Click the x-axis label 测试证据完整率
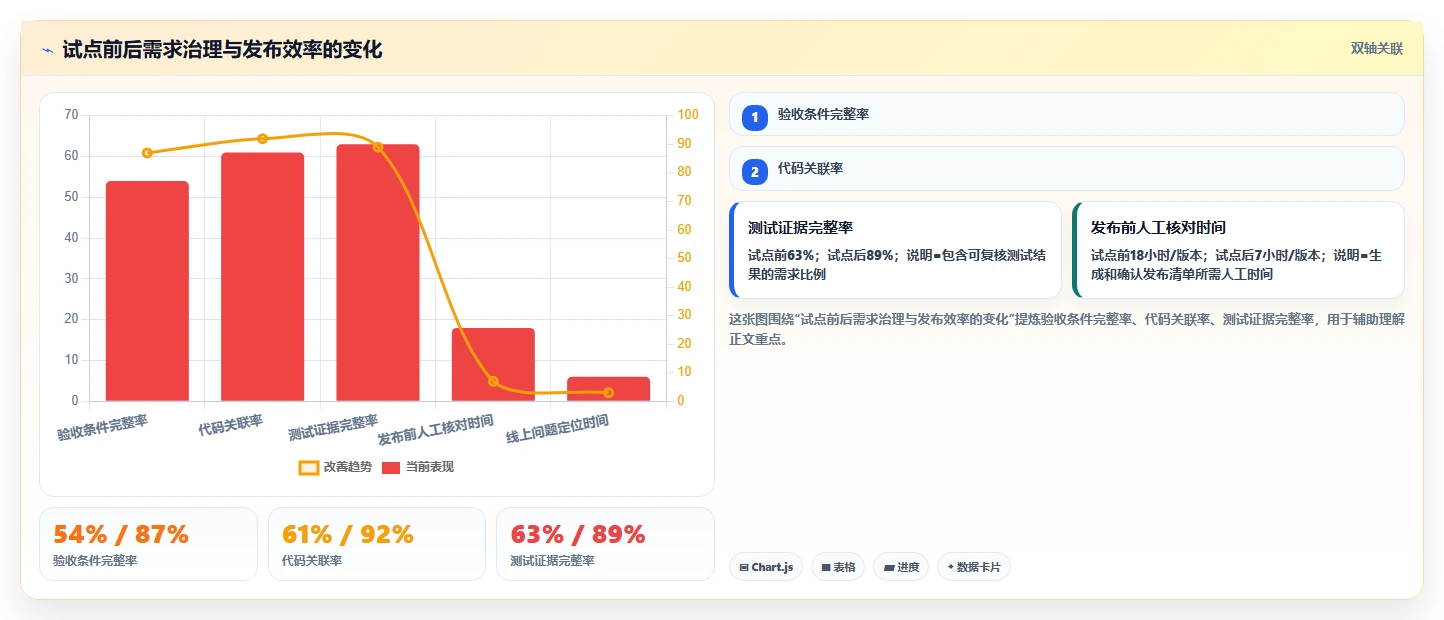 [333, 428]
